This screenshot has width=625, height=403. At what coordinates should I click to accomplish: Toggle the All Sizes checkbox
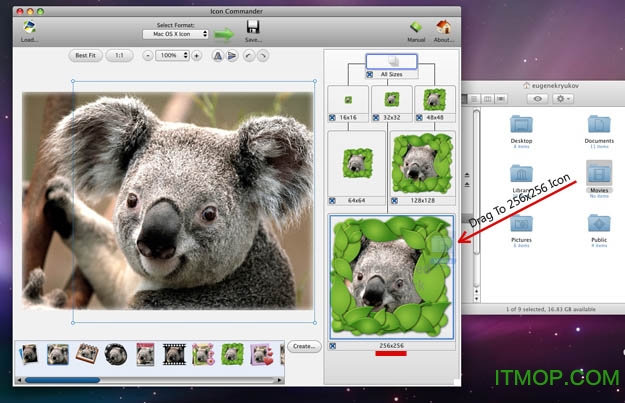[370, 74]
